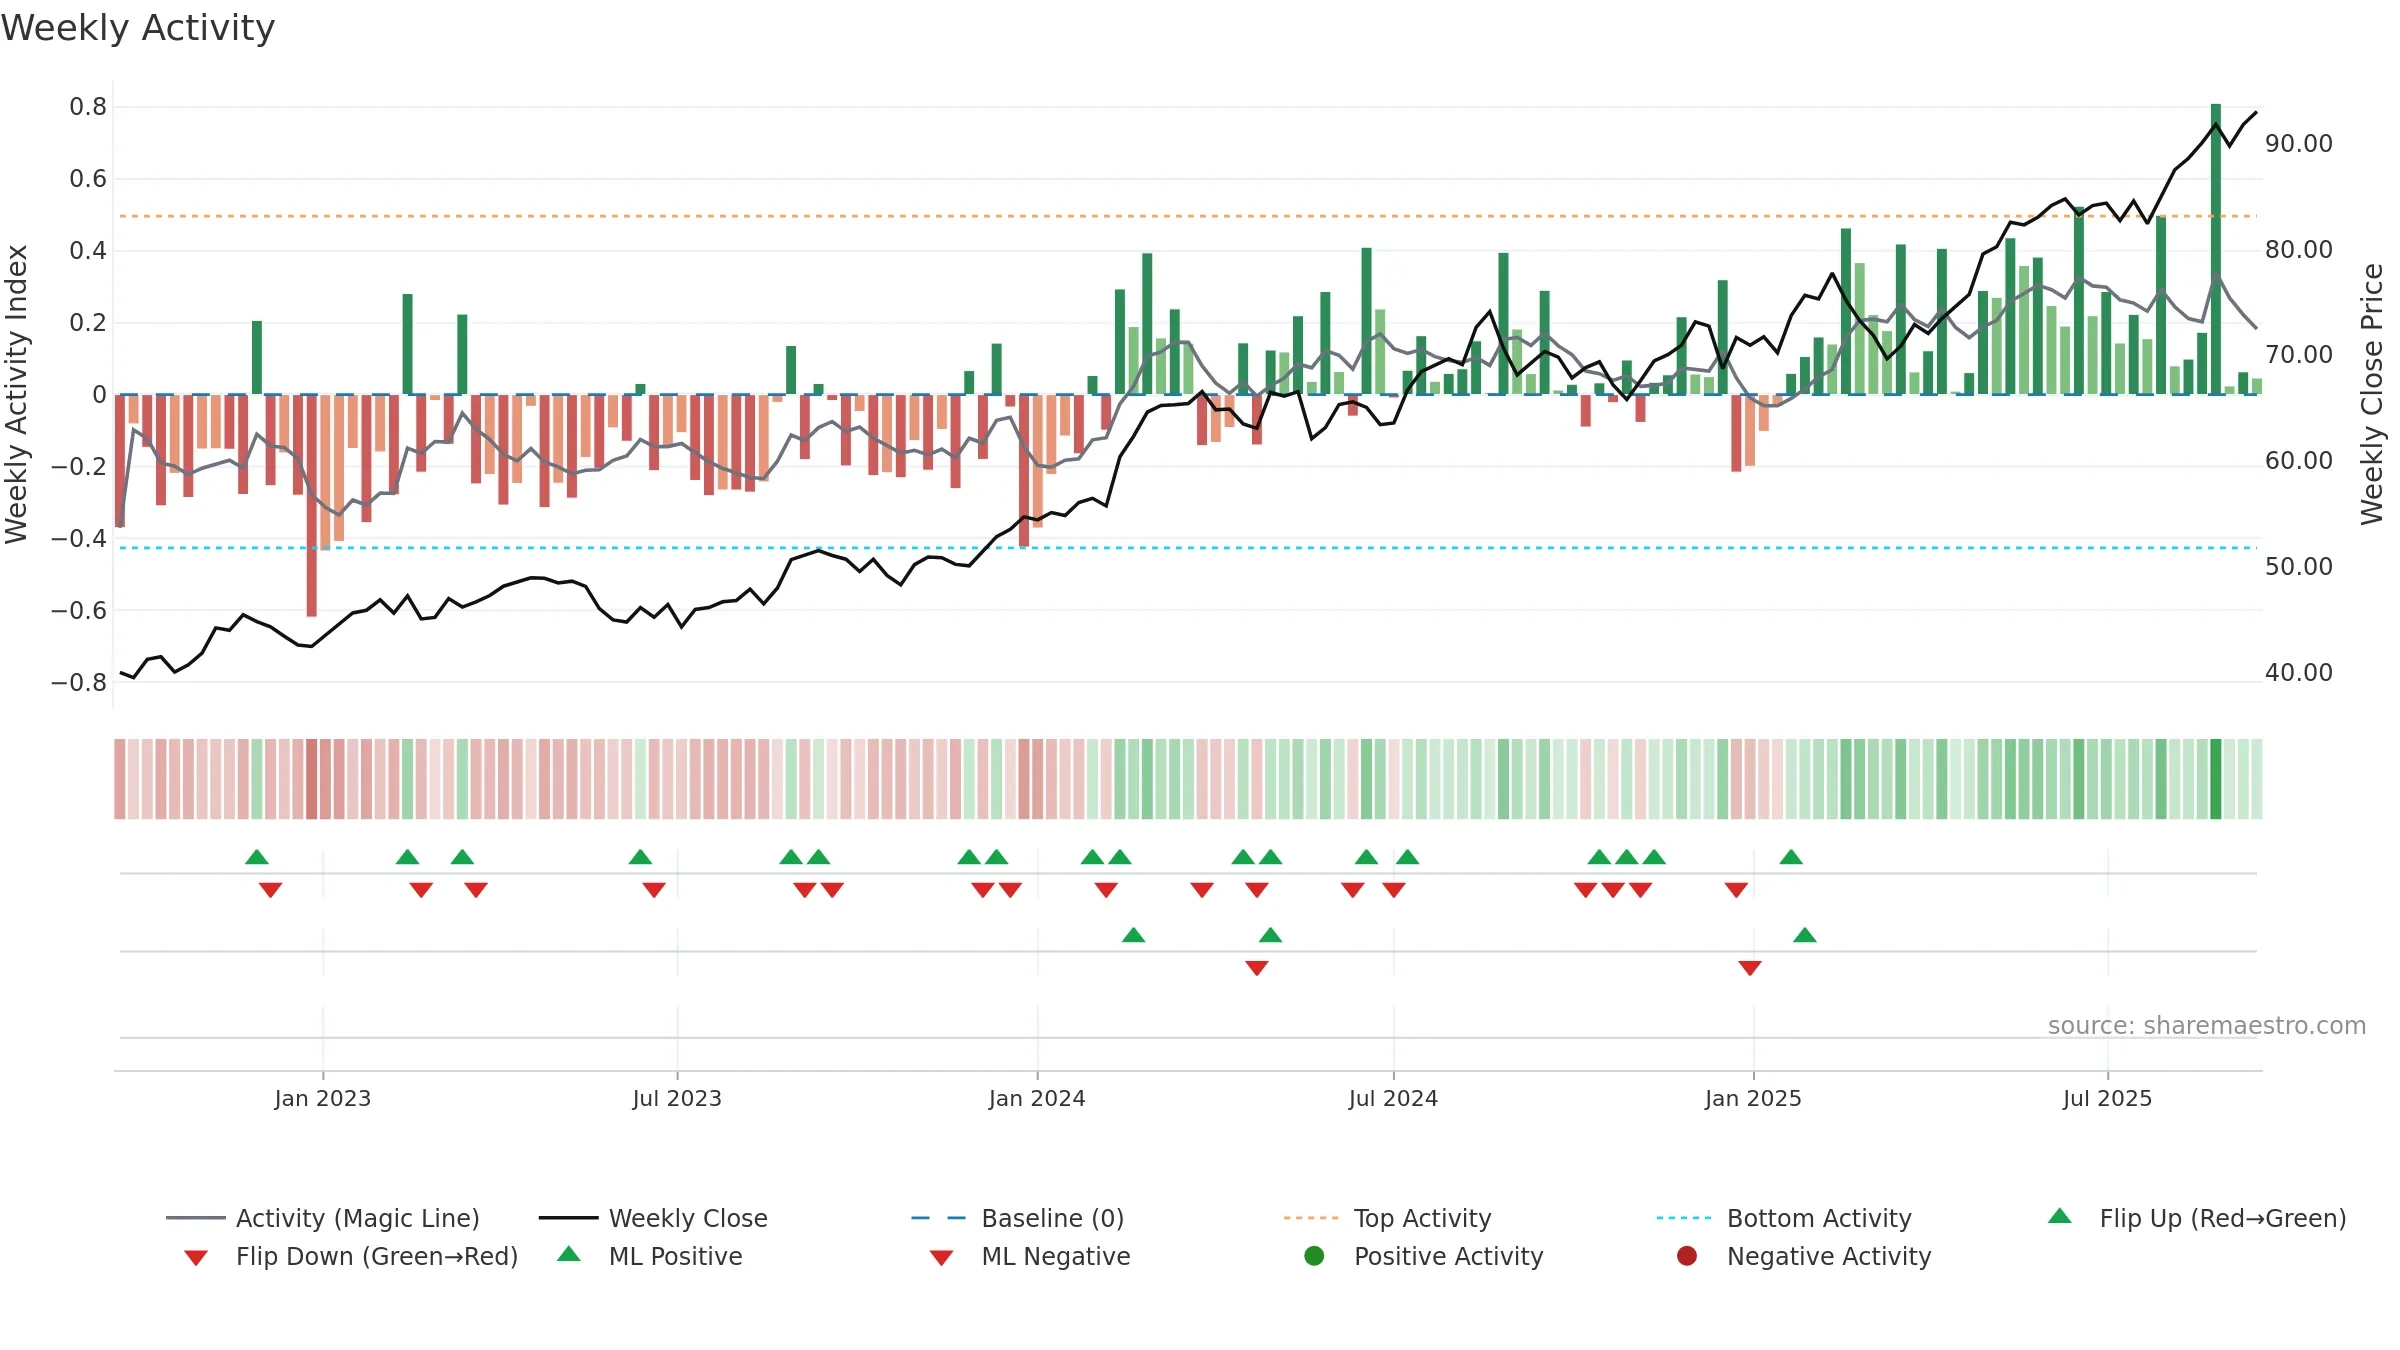This screenshot has width=2400, height=1350.
Task: Toggle the ML Negative legend entry
Action: coord(1030,1256)
